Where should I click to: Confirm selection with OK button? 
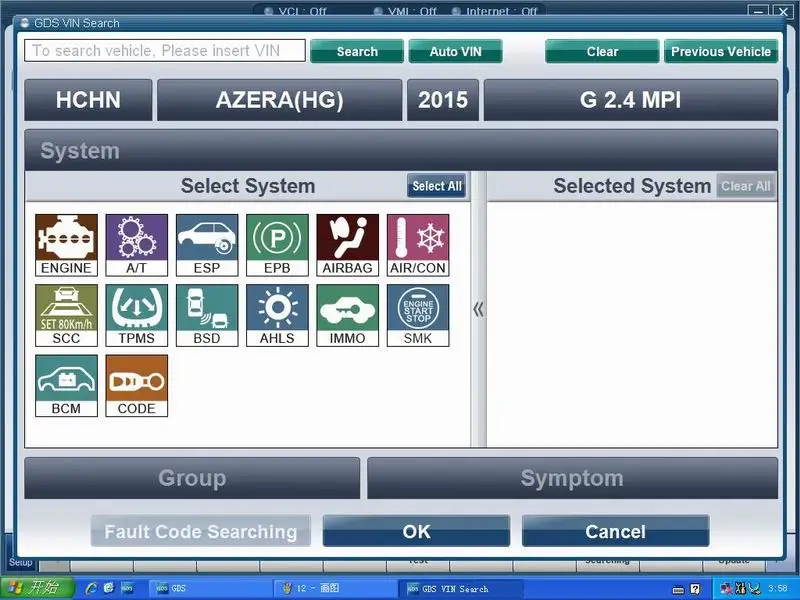point(416,531)
